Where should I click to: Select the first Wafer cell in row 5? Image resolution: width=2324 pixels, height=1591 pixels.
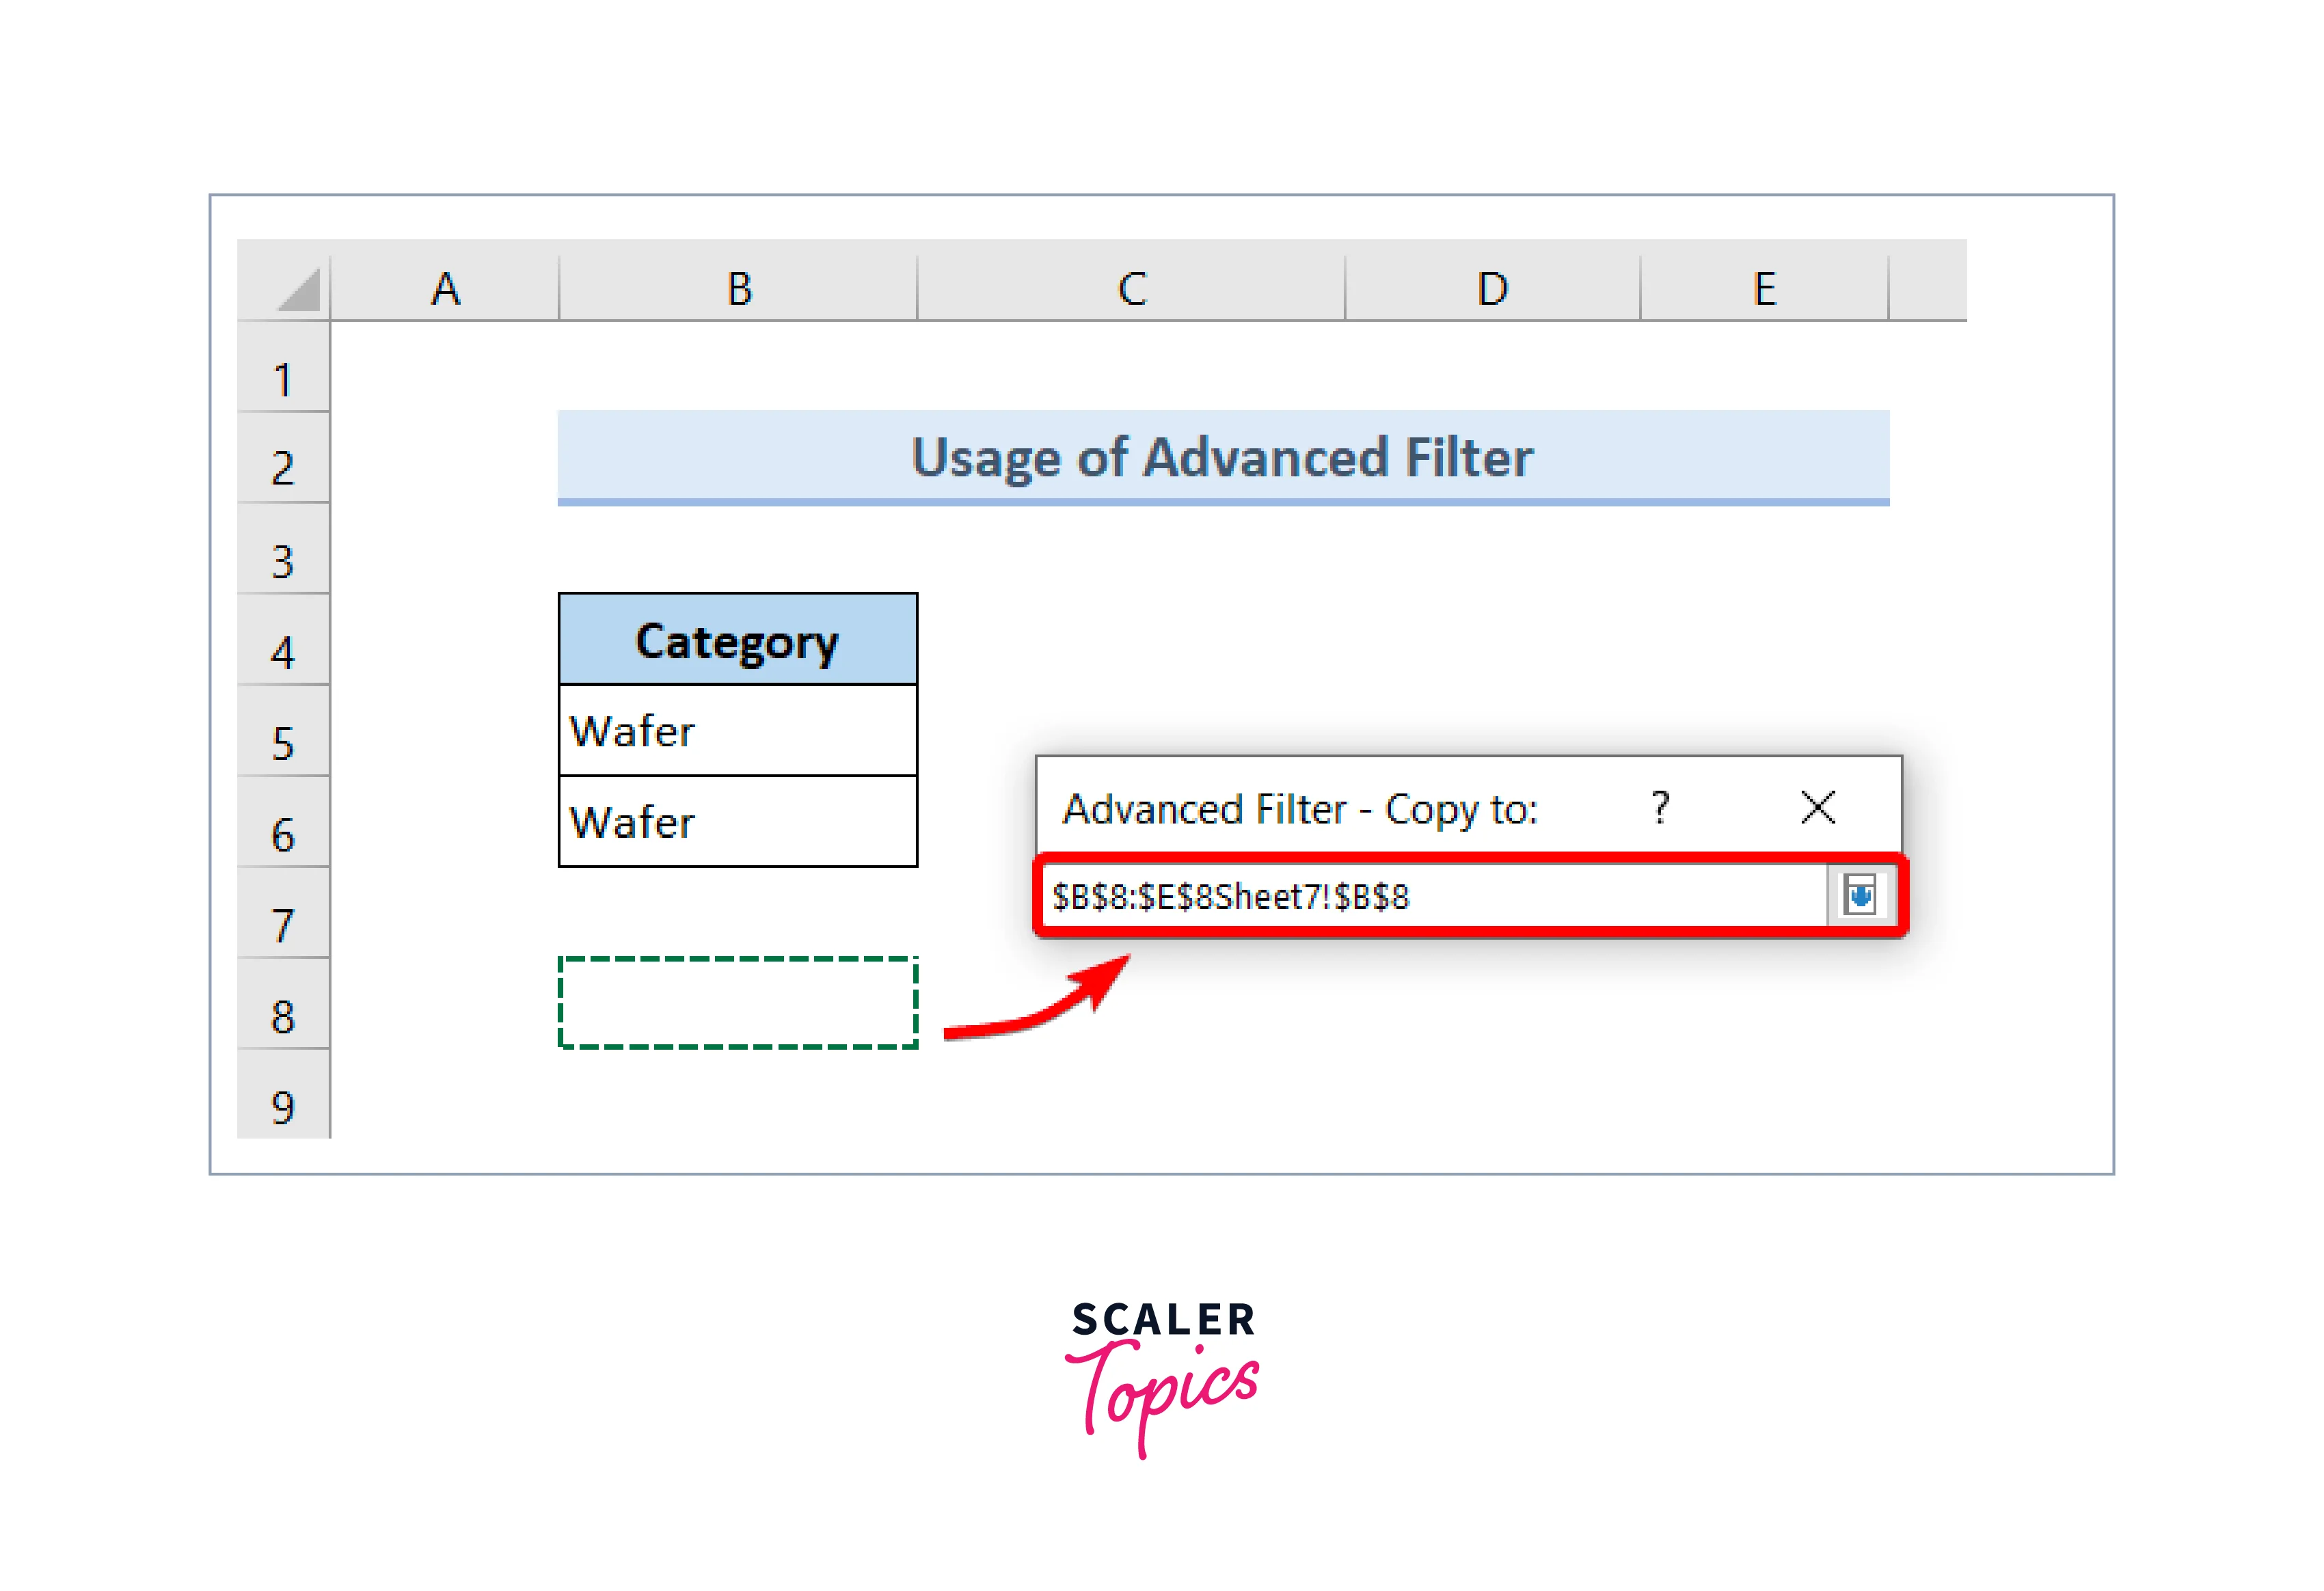click(x=737, y=731)
